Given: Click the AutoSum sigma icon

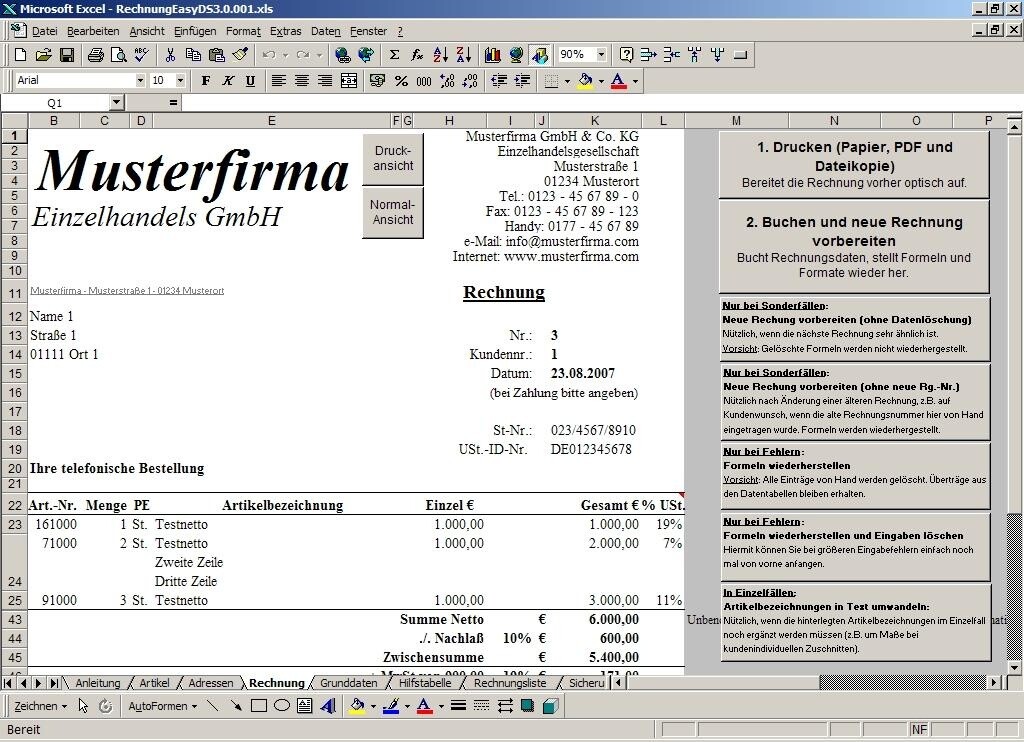Looking at the screenshot, I should pyautogui.click(x=394, y=55).
